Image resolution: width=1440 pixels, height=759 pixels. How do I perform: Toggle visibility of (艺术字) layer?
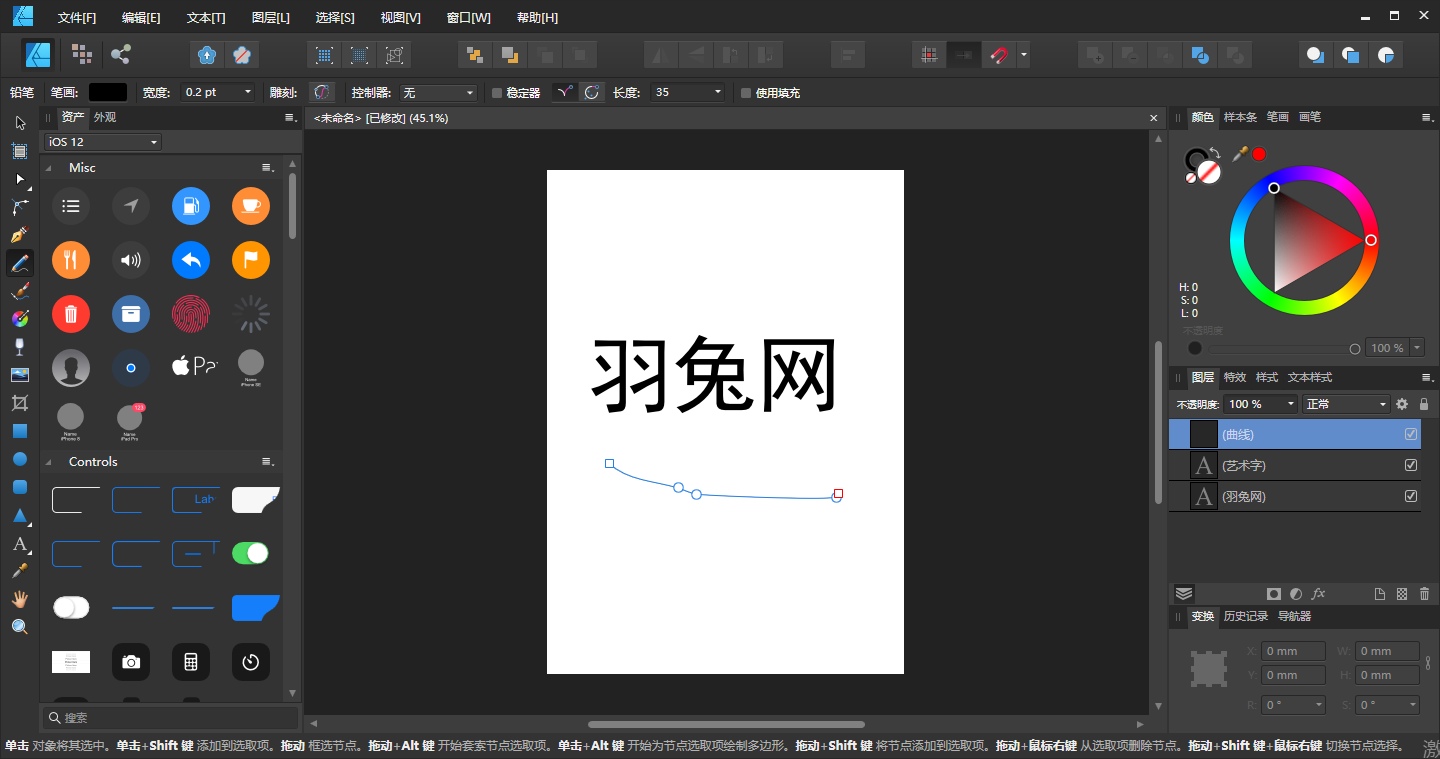tap(1411, 465)
